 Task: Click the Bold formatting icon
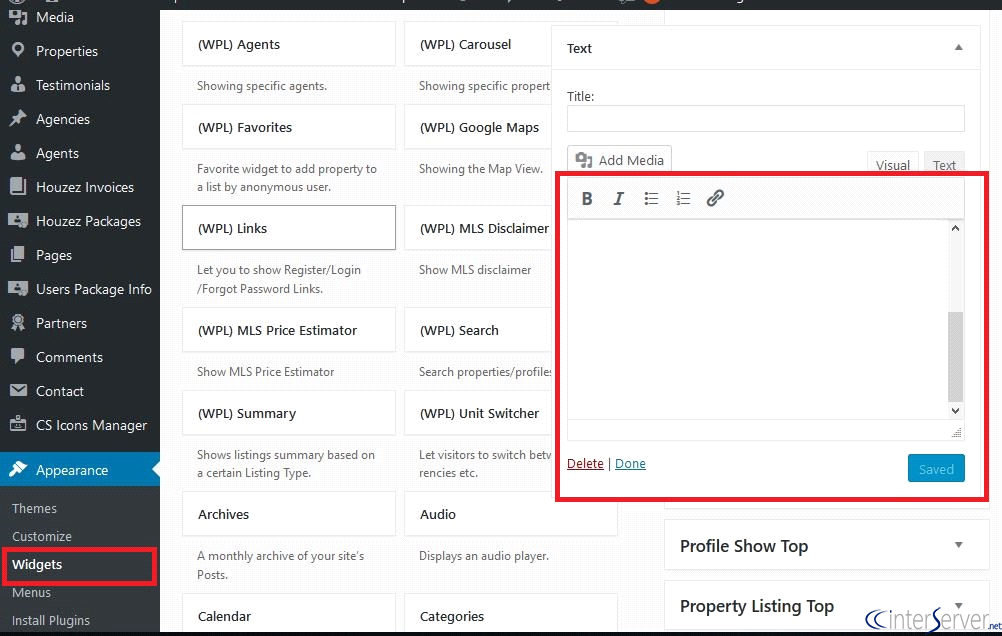[x=587, y=198]
